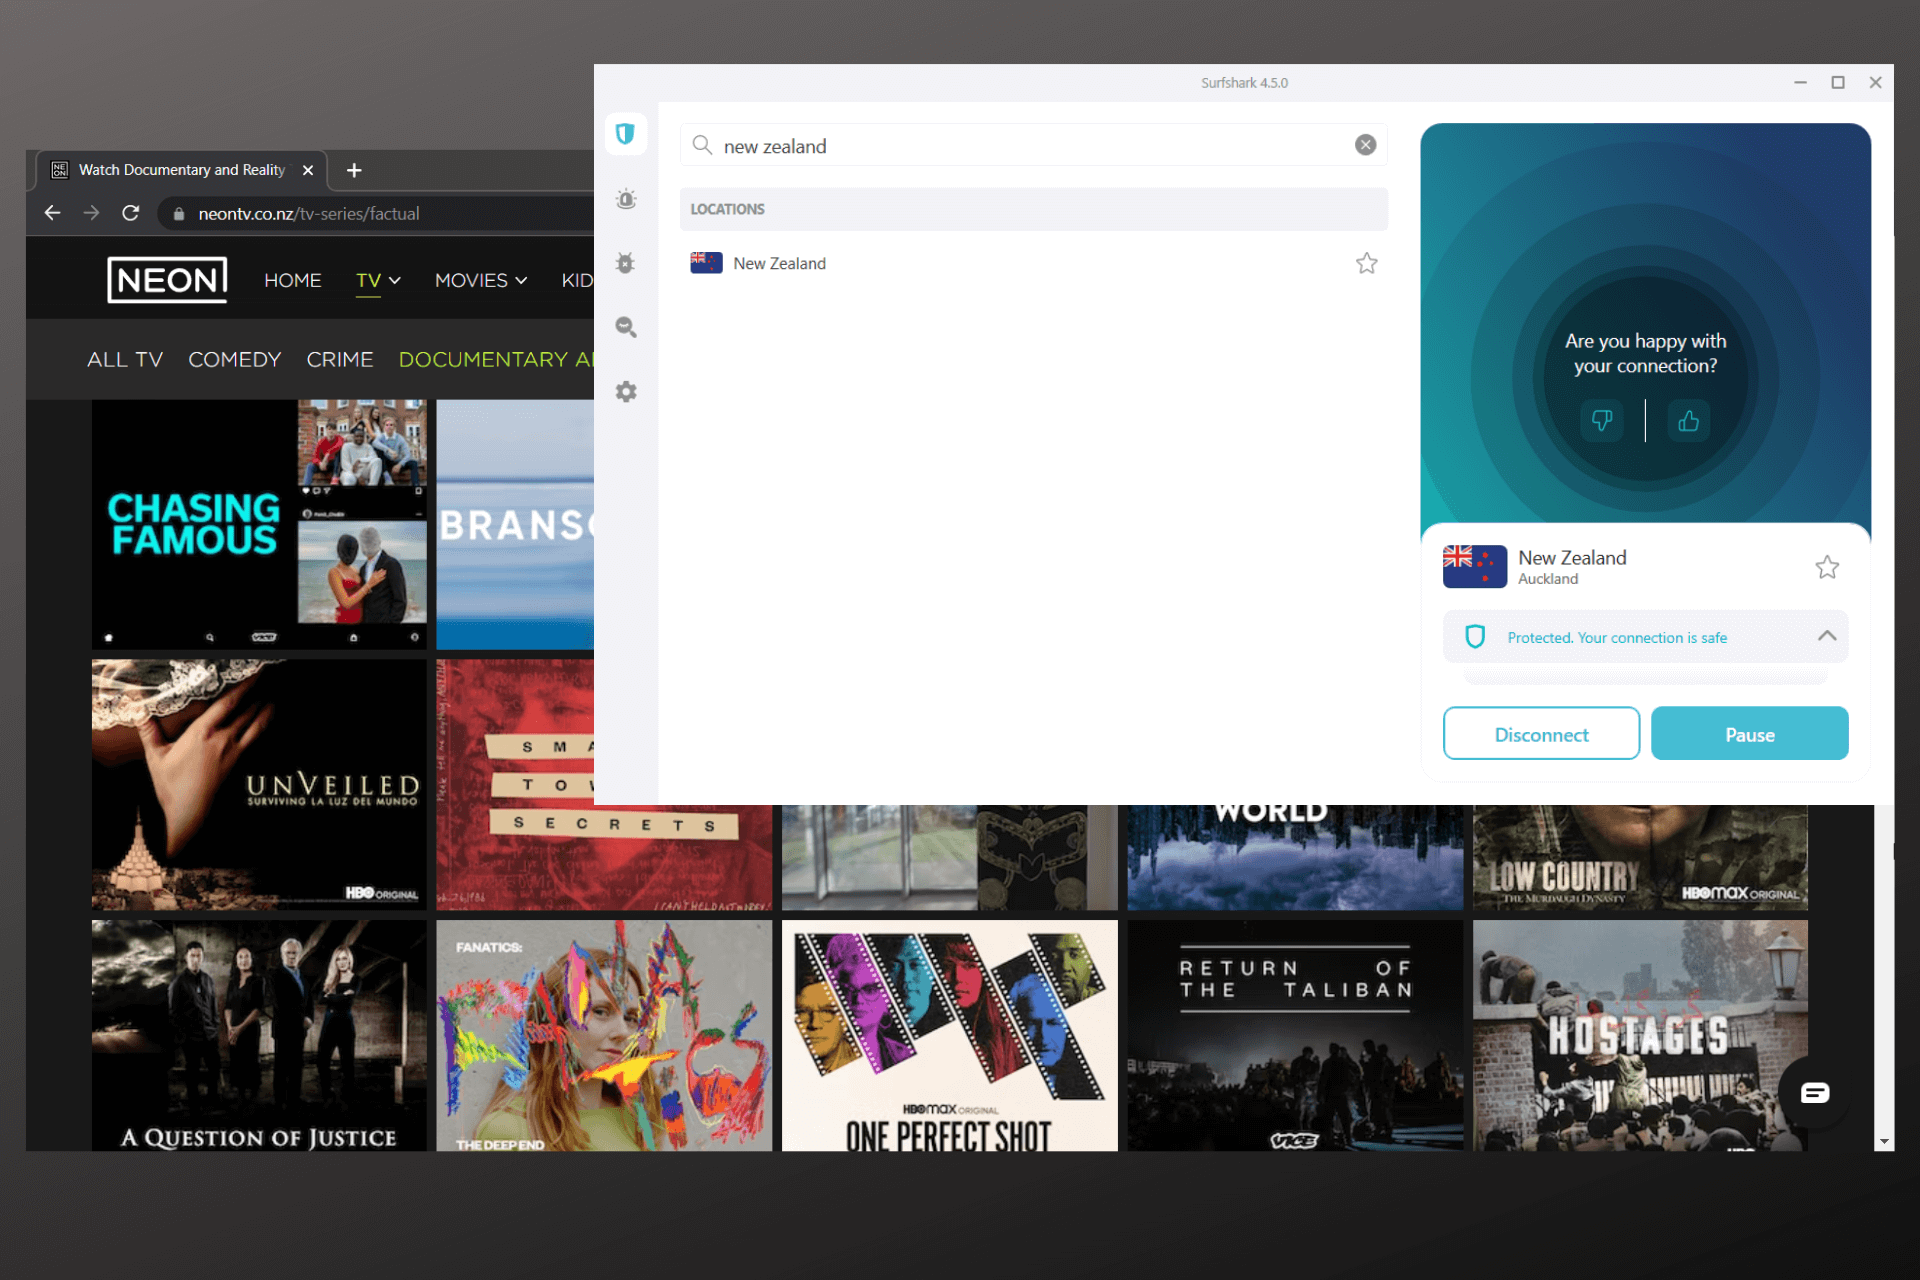The height and width of the screenshot is (1280, 1920).
Task: Reload the Neon TV browser page
Action: [130, 213]
